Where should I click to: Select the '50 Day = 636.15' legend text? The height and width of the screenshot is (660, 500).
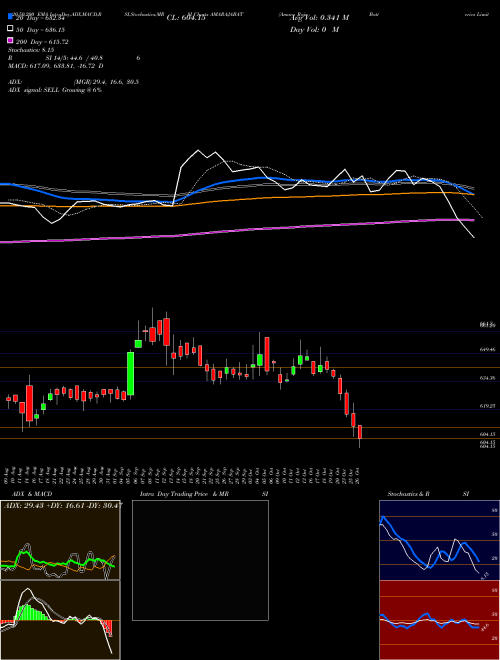40,30
